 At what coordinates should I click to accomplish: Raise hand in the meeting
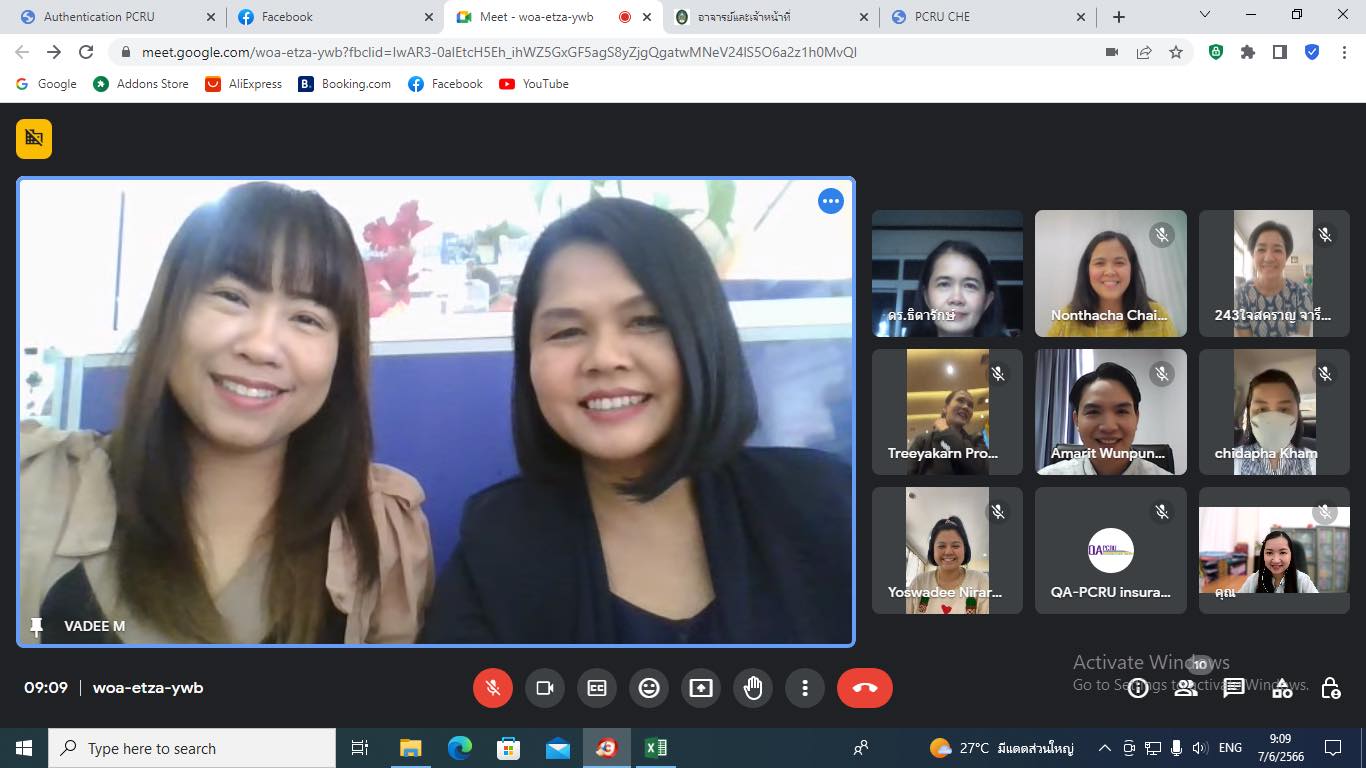pos(753,688)
